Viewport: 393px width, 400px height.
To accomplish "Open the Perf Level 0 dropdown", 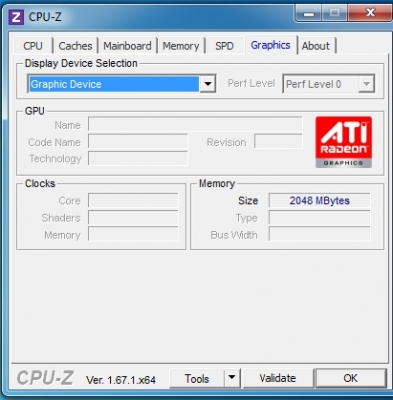I will (329, 84).
